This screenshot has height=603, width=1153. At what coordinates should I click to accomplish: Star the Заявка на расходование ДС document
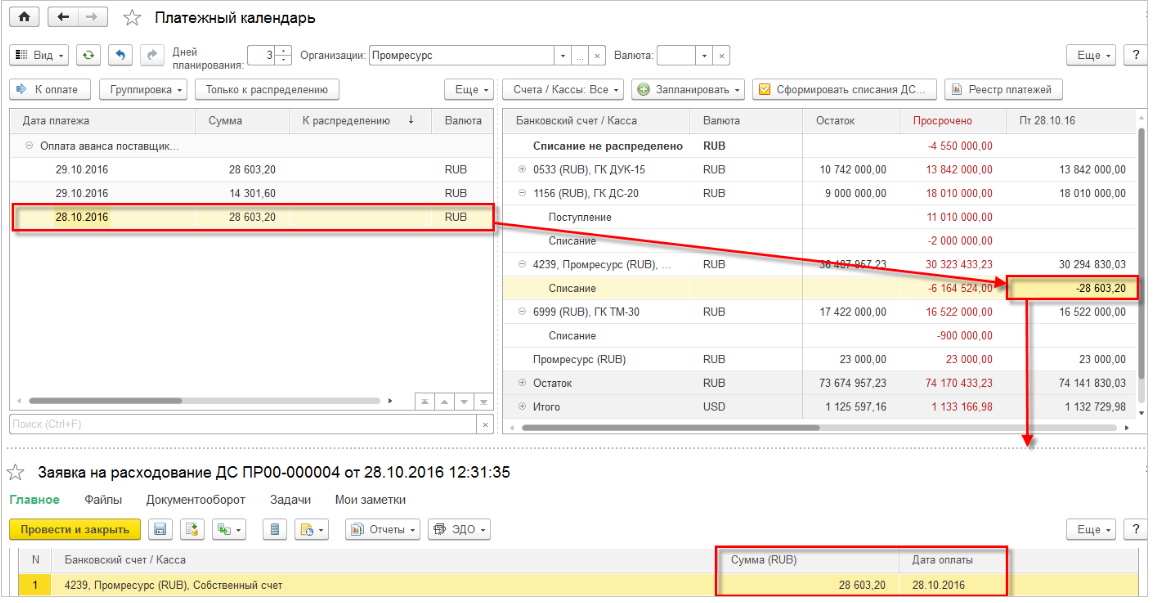[16, 472]
